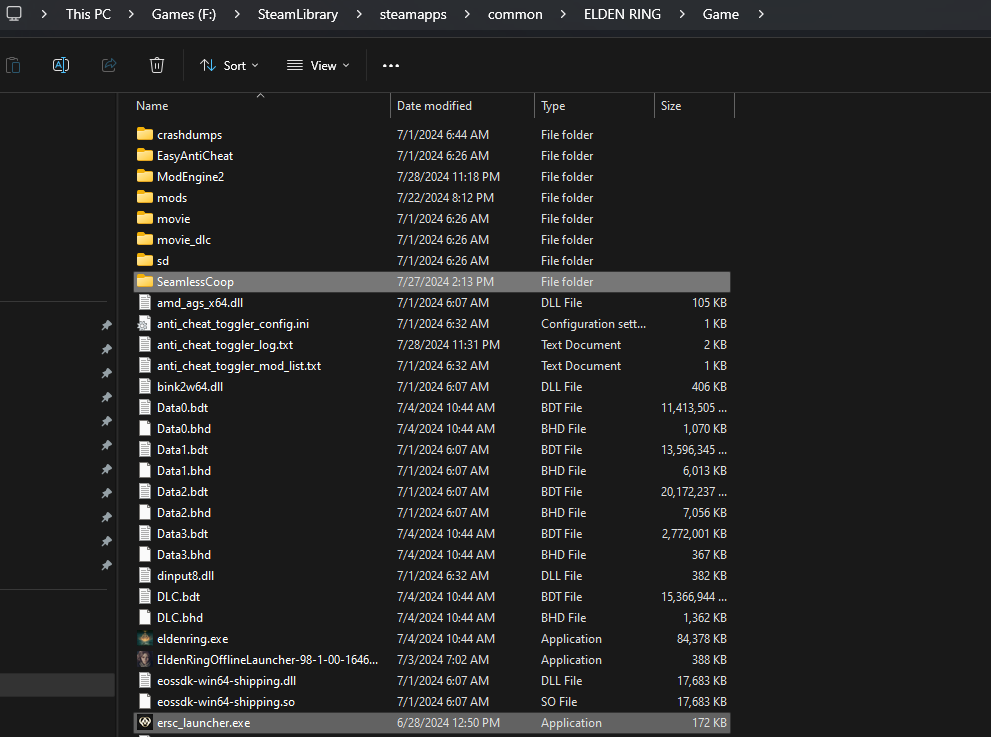Select anti_cheat_toggler_mod_list.txt file name
Viewport: 991px width, 737px height.
click(x=239, y=365)
